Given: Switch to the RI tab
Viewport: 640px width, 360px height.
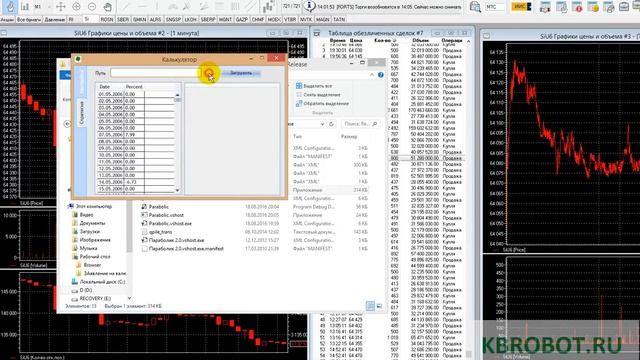Looking at the screenshot, I should point(71,20).
